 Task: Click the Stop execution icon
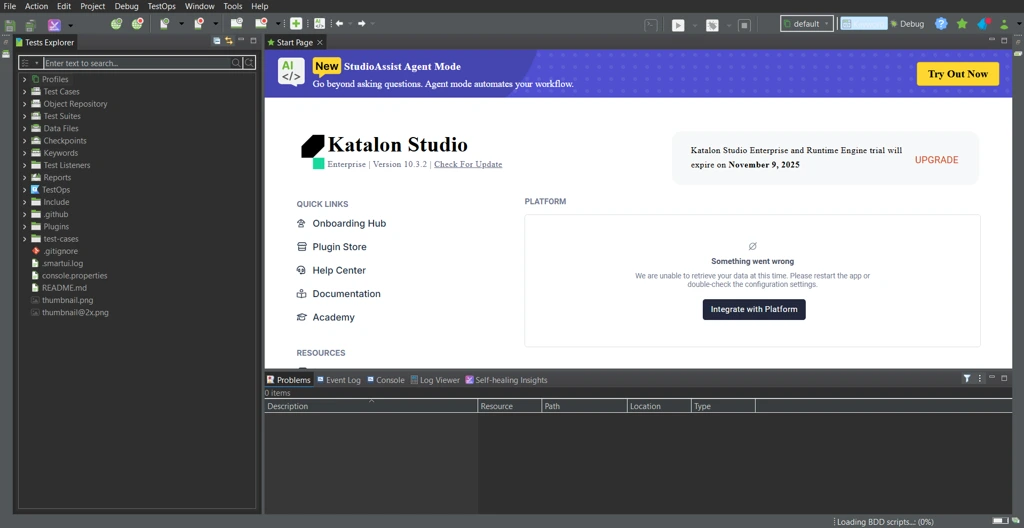(744, 25)
